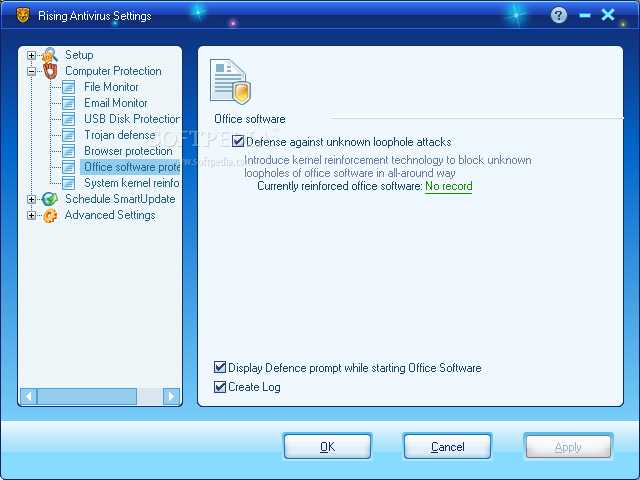640x480 pixels.
Task: Click the File Monitor page icon
Action: pyautogui.click(x=69, y=87)
